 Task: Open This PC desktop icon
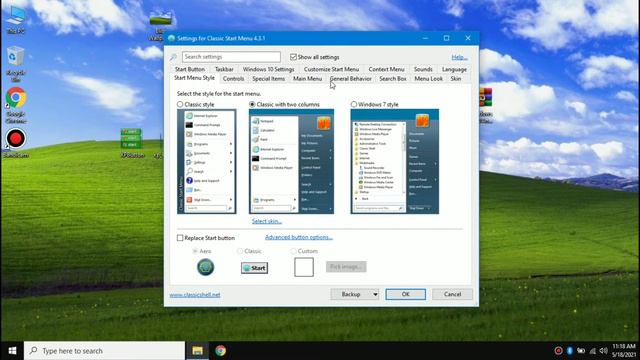[16, 19]
